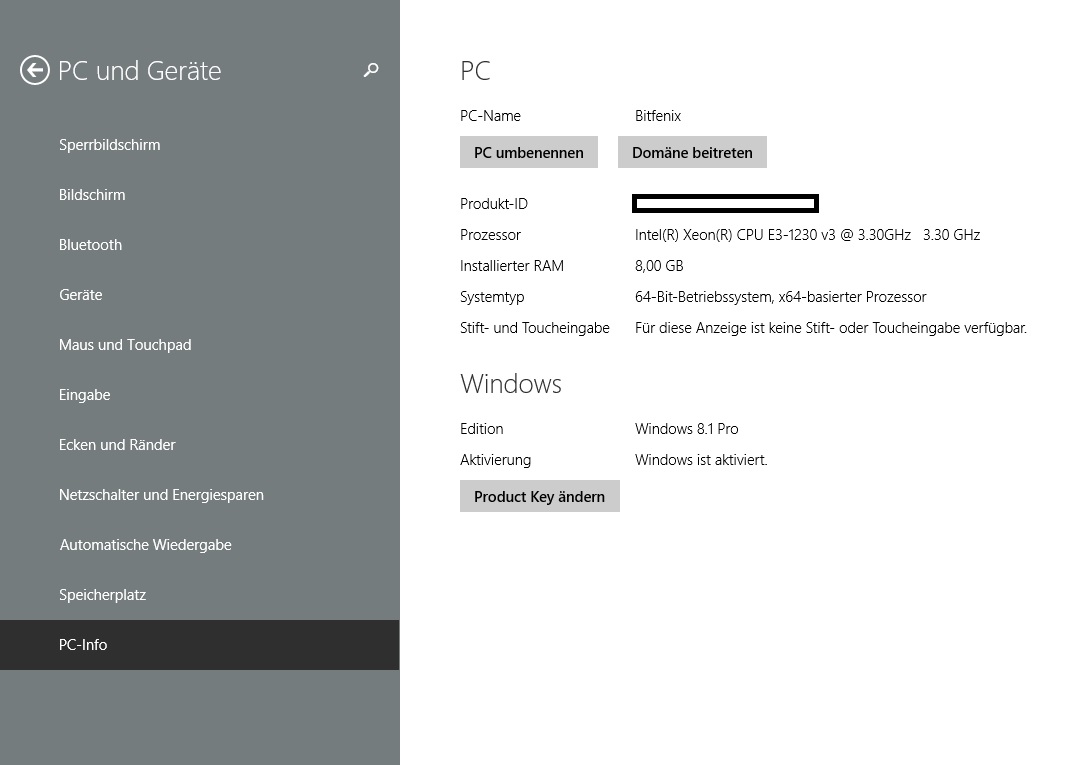Select the highlighted PC-Info entry

[200, 645]
